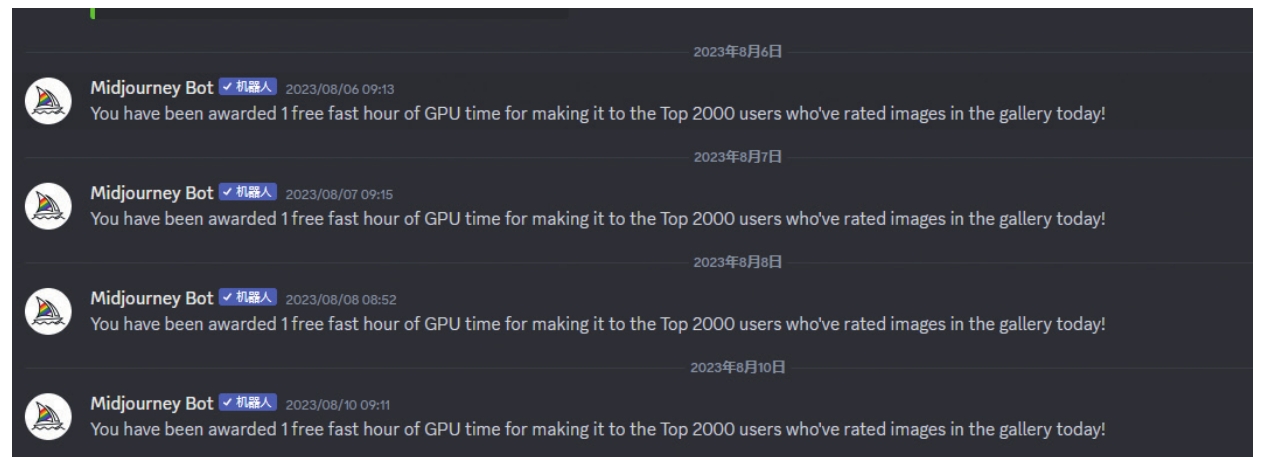1262x460 pixels.
Task: Click Midjourney Bot avatar on 08/06 message
Action: pyautogui.click(x=47, y=100)
